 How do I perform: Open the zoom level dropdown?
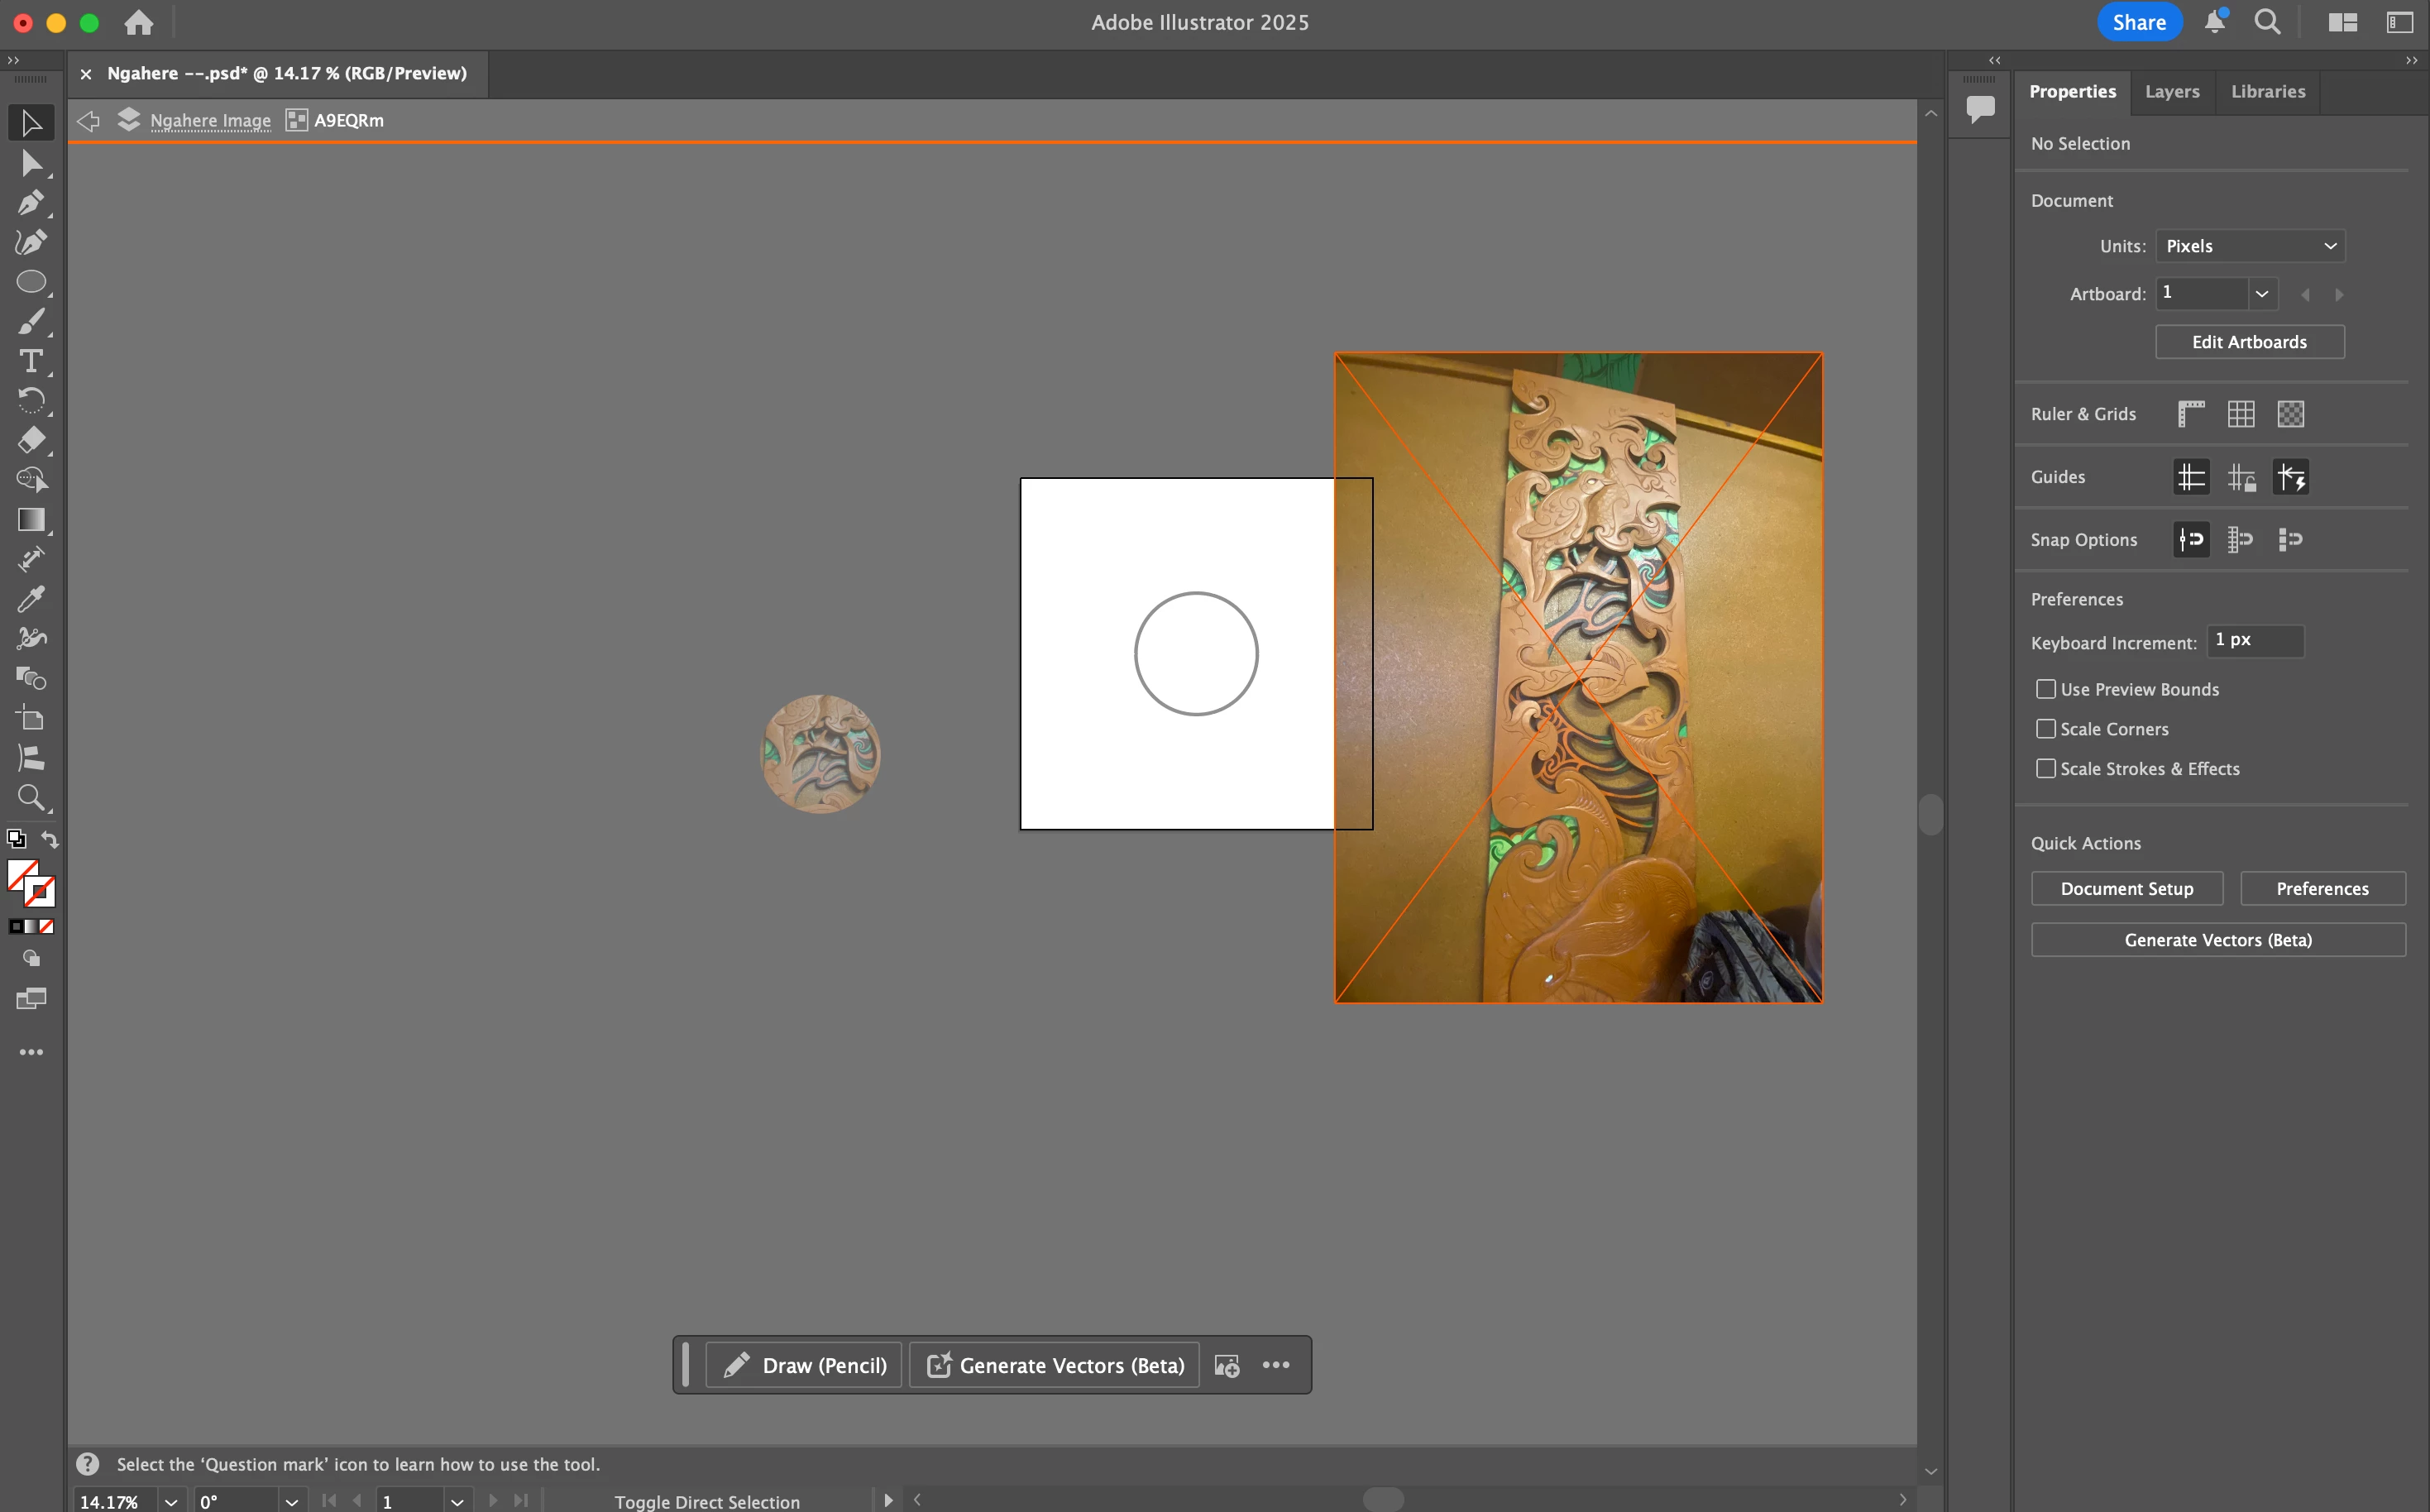[171, 1501]
